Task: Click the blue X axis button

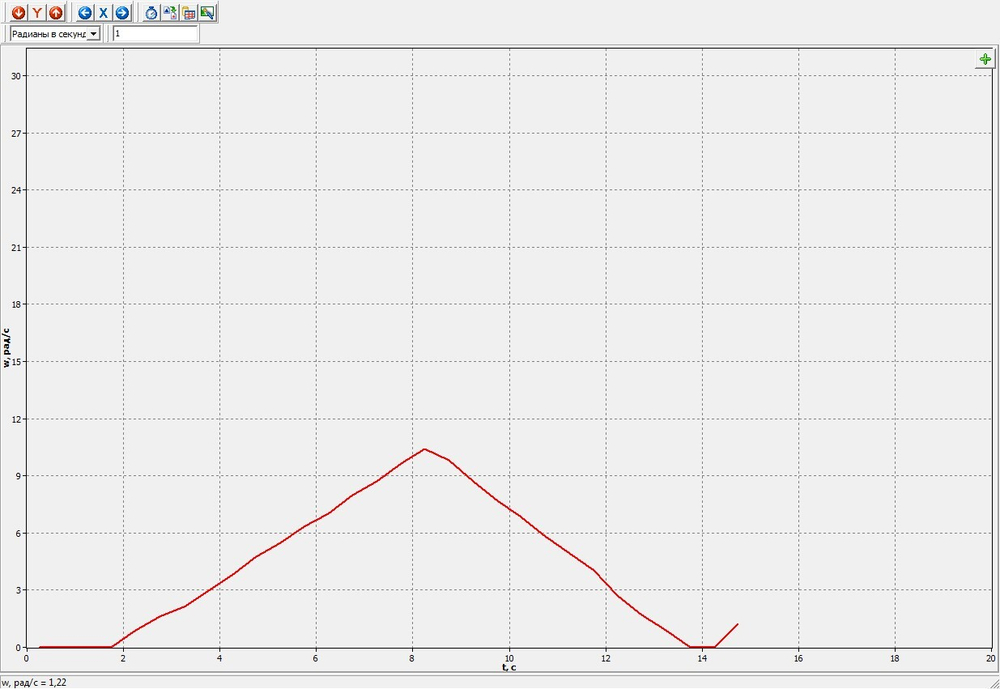Action: pyautogui.click(x=103, y=12)
